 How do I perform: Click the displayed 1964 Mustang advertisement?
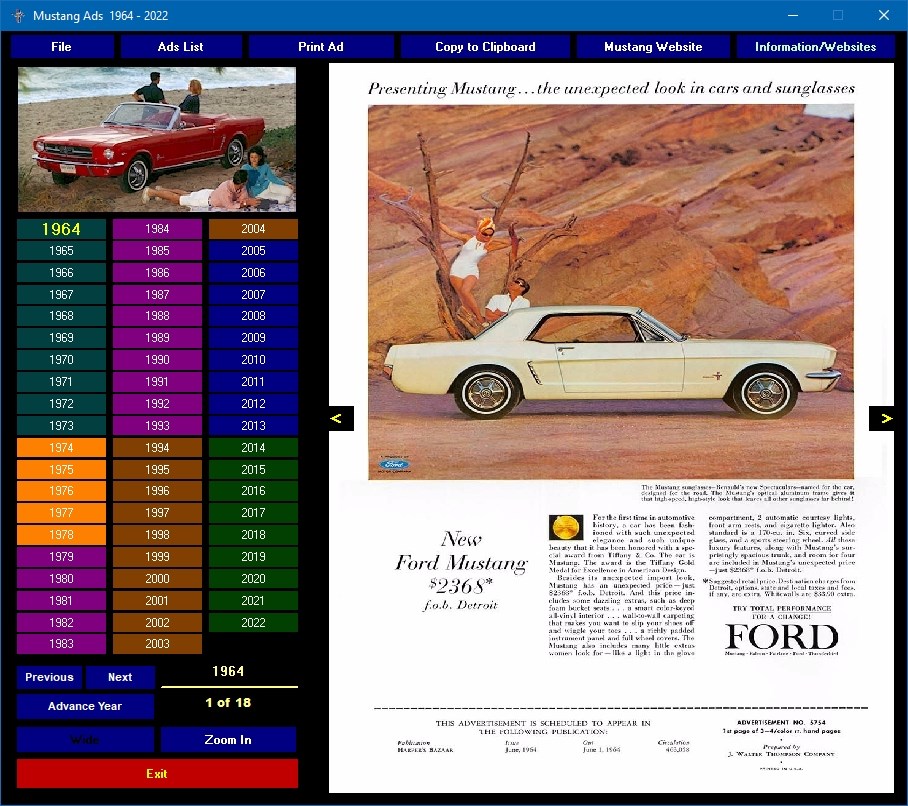612,428
